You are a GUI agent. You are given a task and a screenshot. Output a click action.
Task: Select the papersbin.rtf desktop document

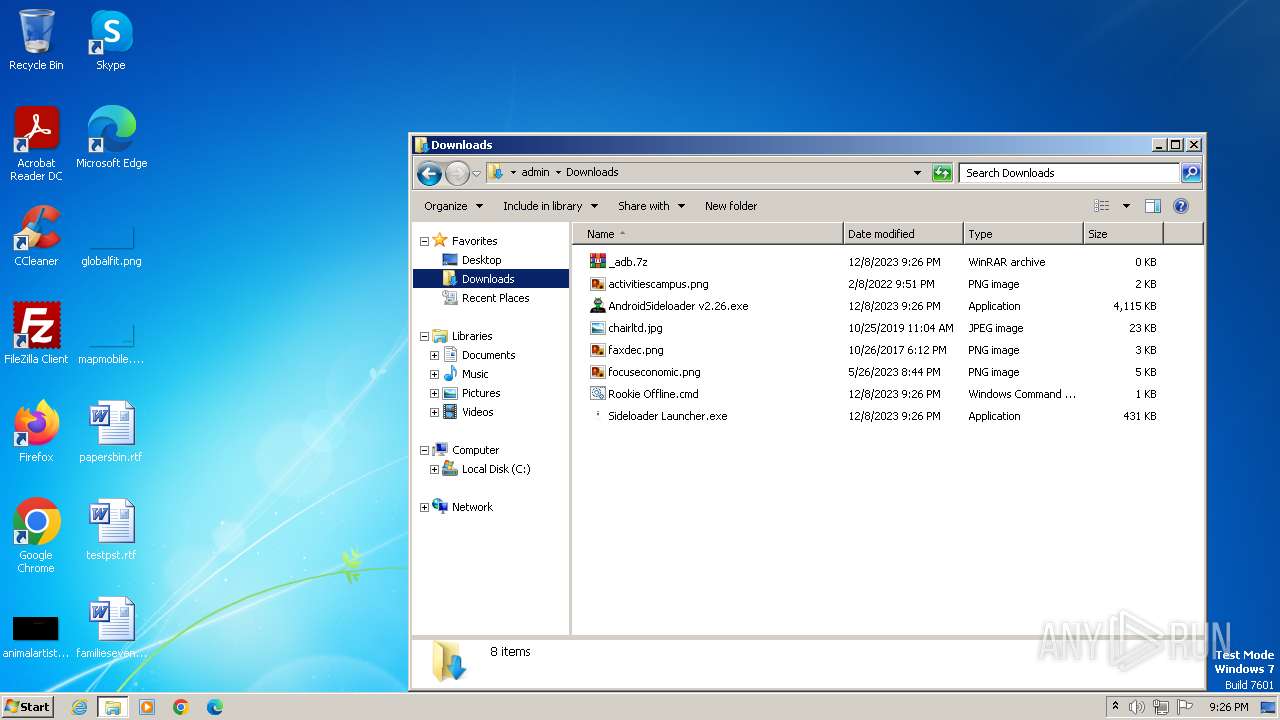[x=111, y=431]
